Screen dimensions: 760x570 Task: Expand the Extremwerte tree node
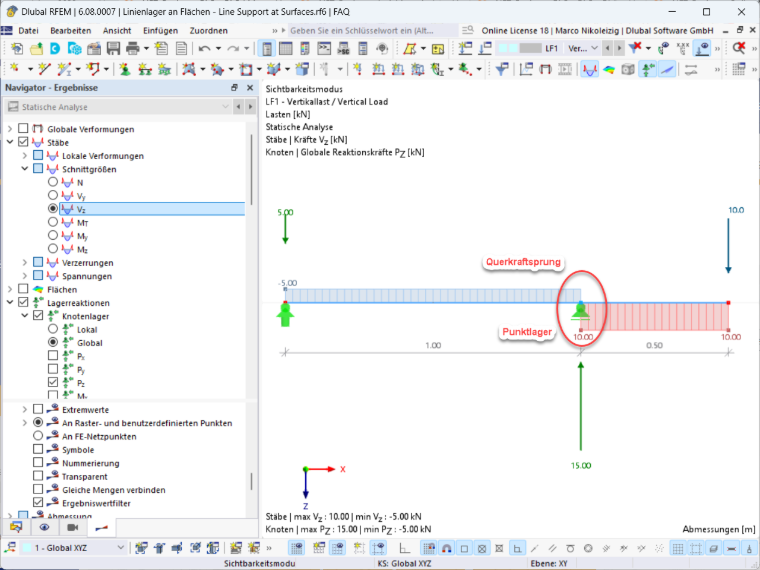(x=25, y=410)
